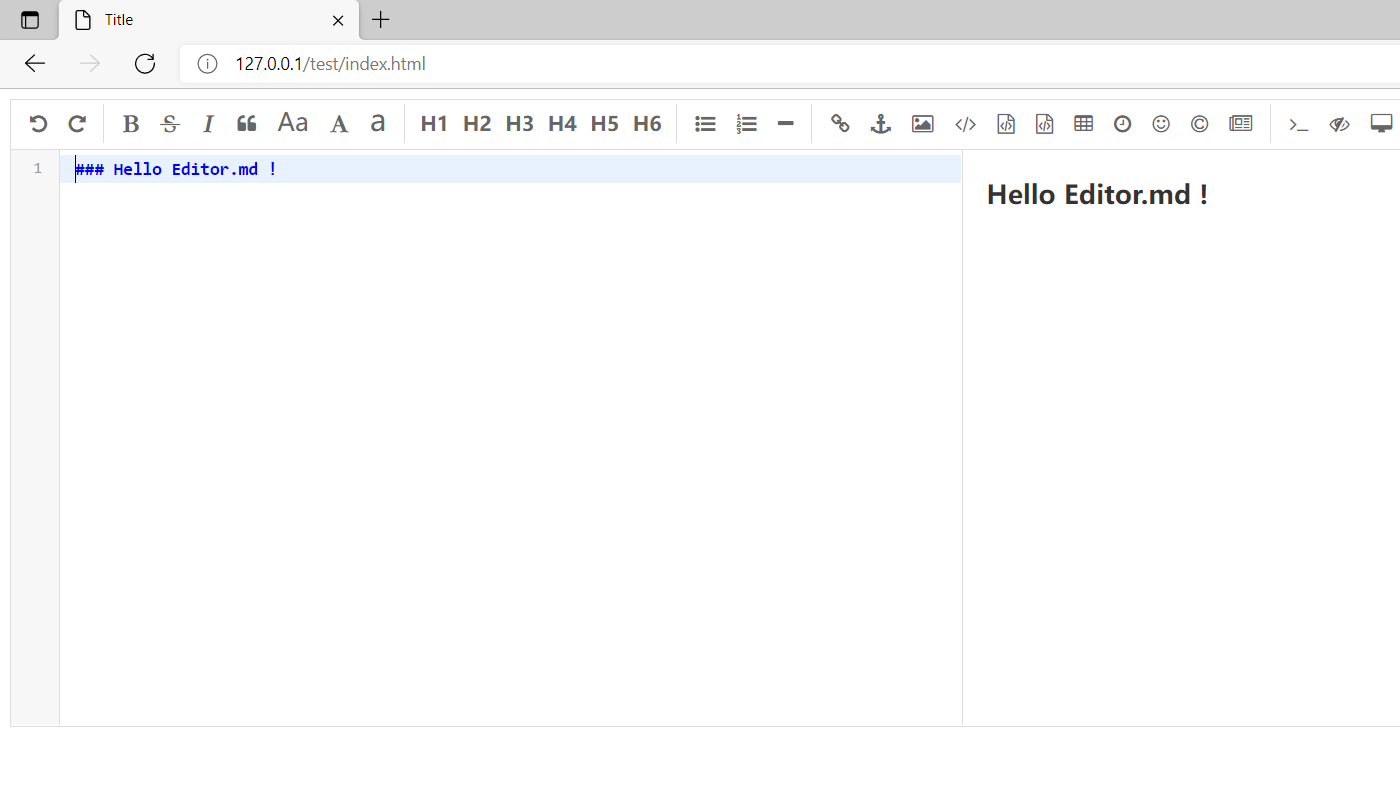Insert a preformatted text block
The height and width of the screenshot is (797, 1400).
tap(1006, 124)
